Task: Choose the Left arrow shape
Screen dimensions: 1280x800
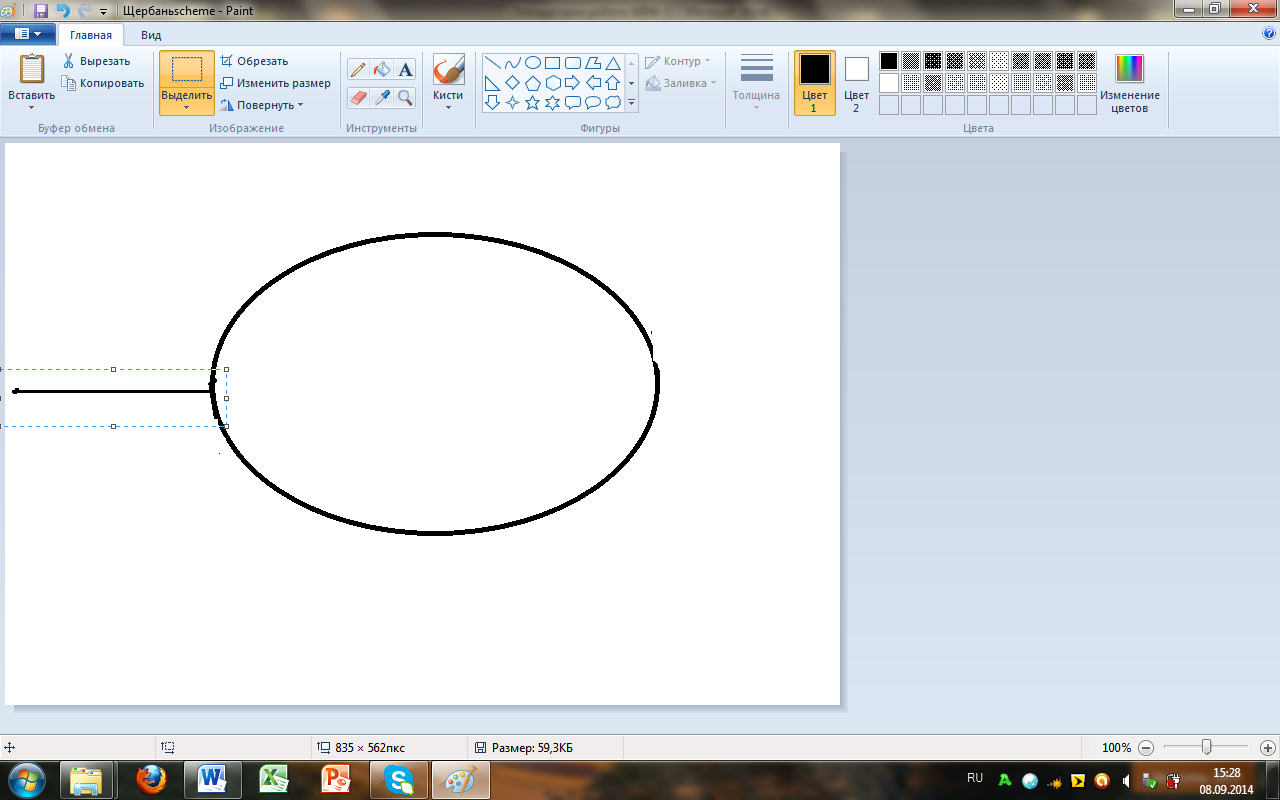Action: [593, 83]
